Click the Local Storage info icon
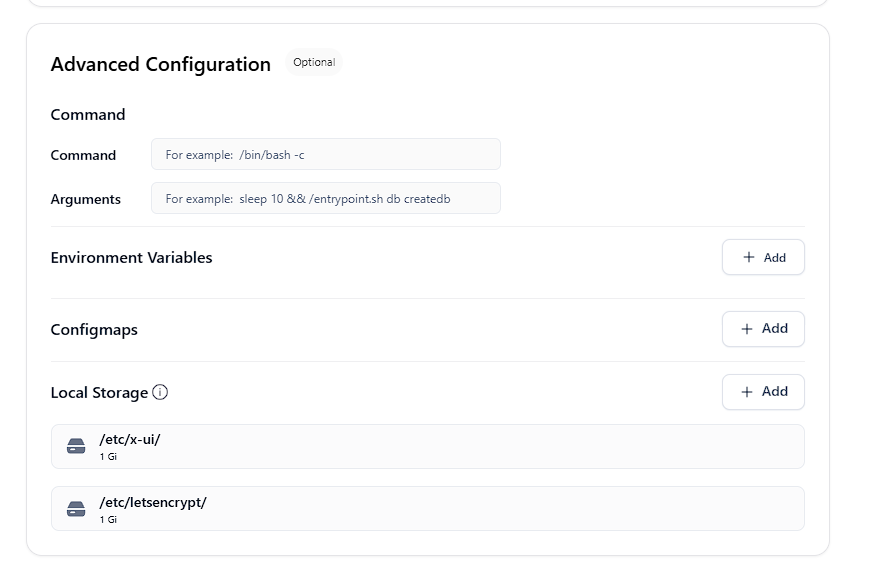Screen dimensions: 884x576 click(x=160, y=392)
